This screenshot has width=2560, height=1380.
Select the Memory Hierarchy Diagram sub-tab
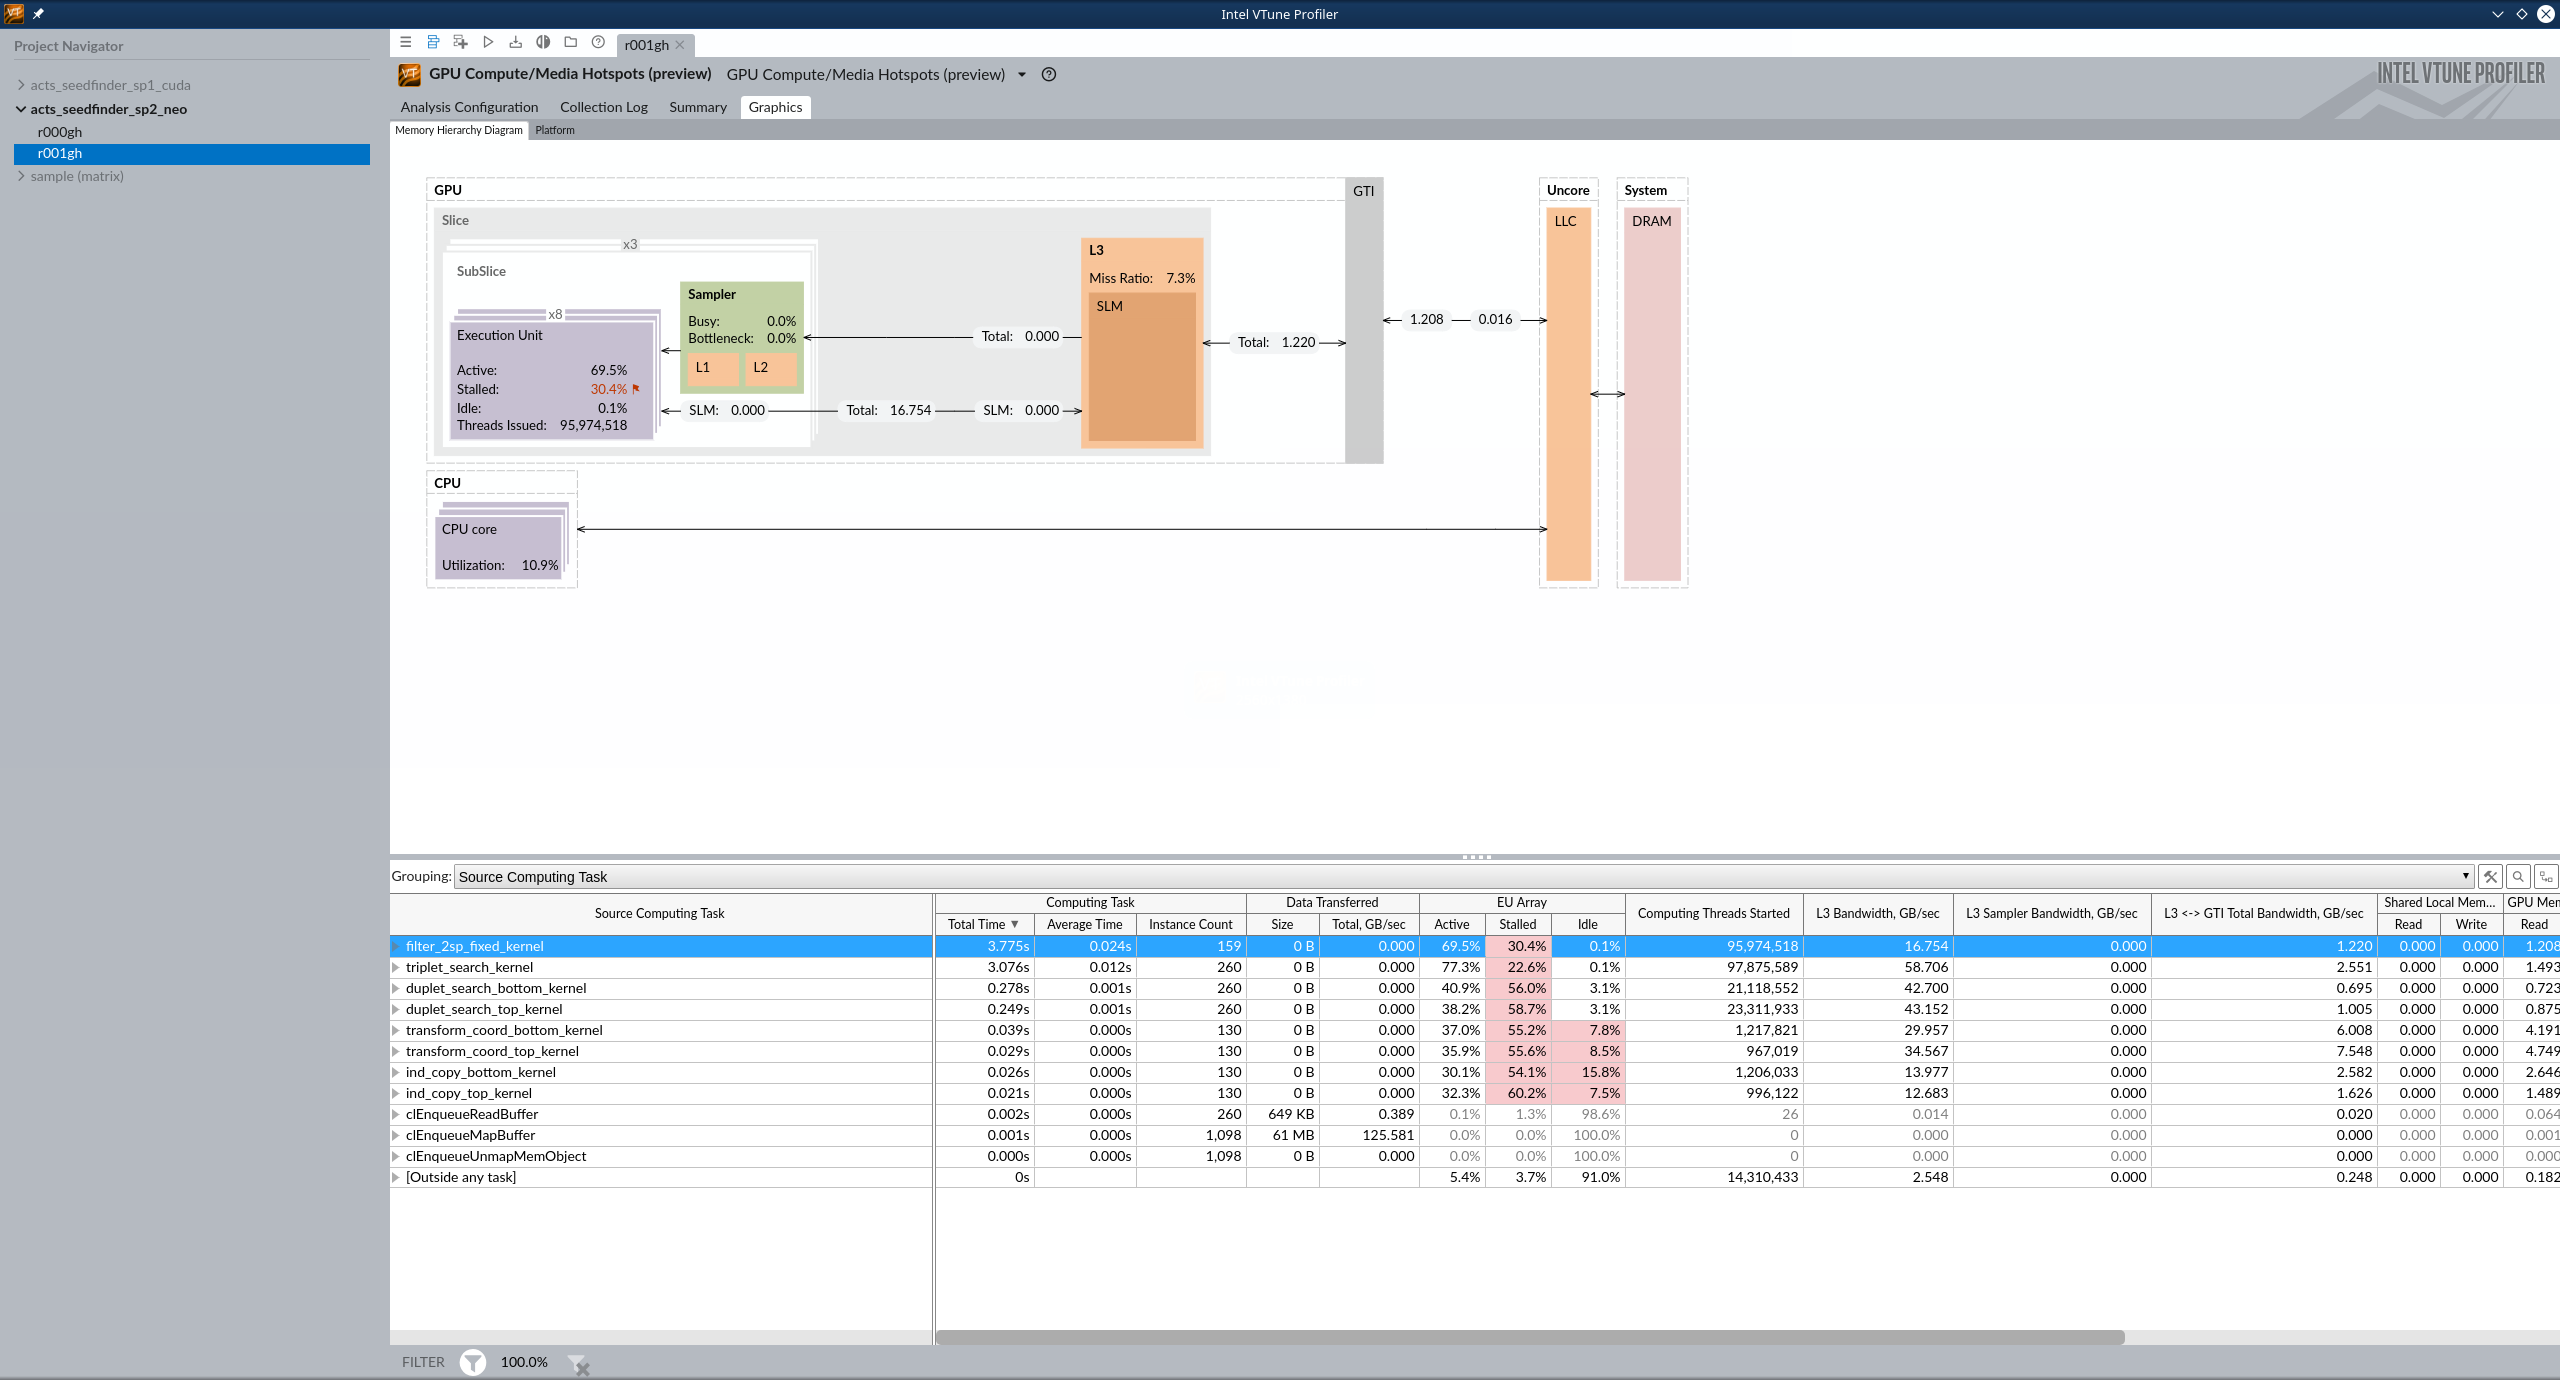[x=459, y=130]
